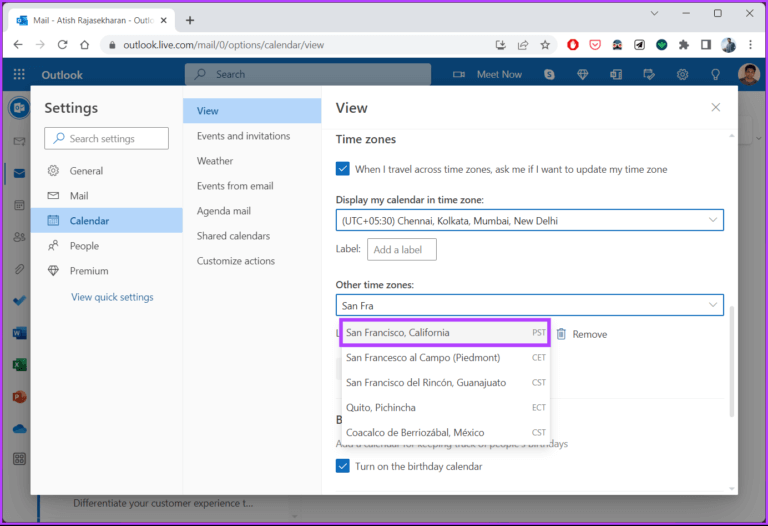Expand Display my calendar time zone dropdown
The height and width of the screenshot is (526, 768).
tap(529, 220)
